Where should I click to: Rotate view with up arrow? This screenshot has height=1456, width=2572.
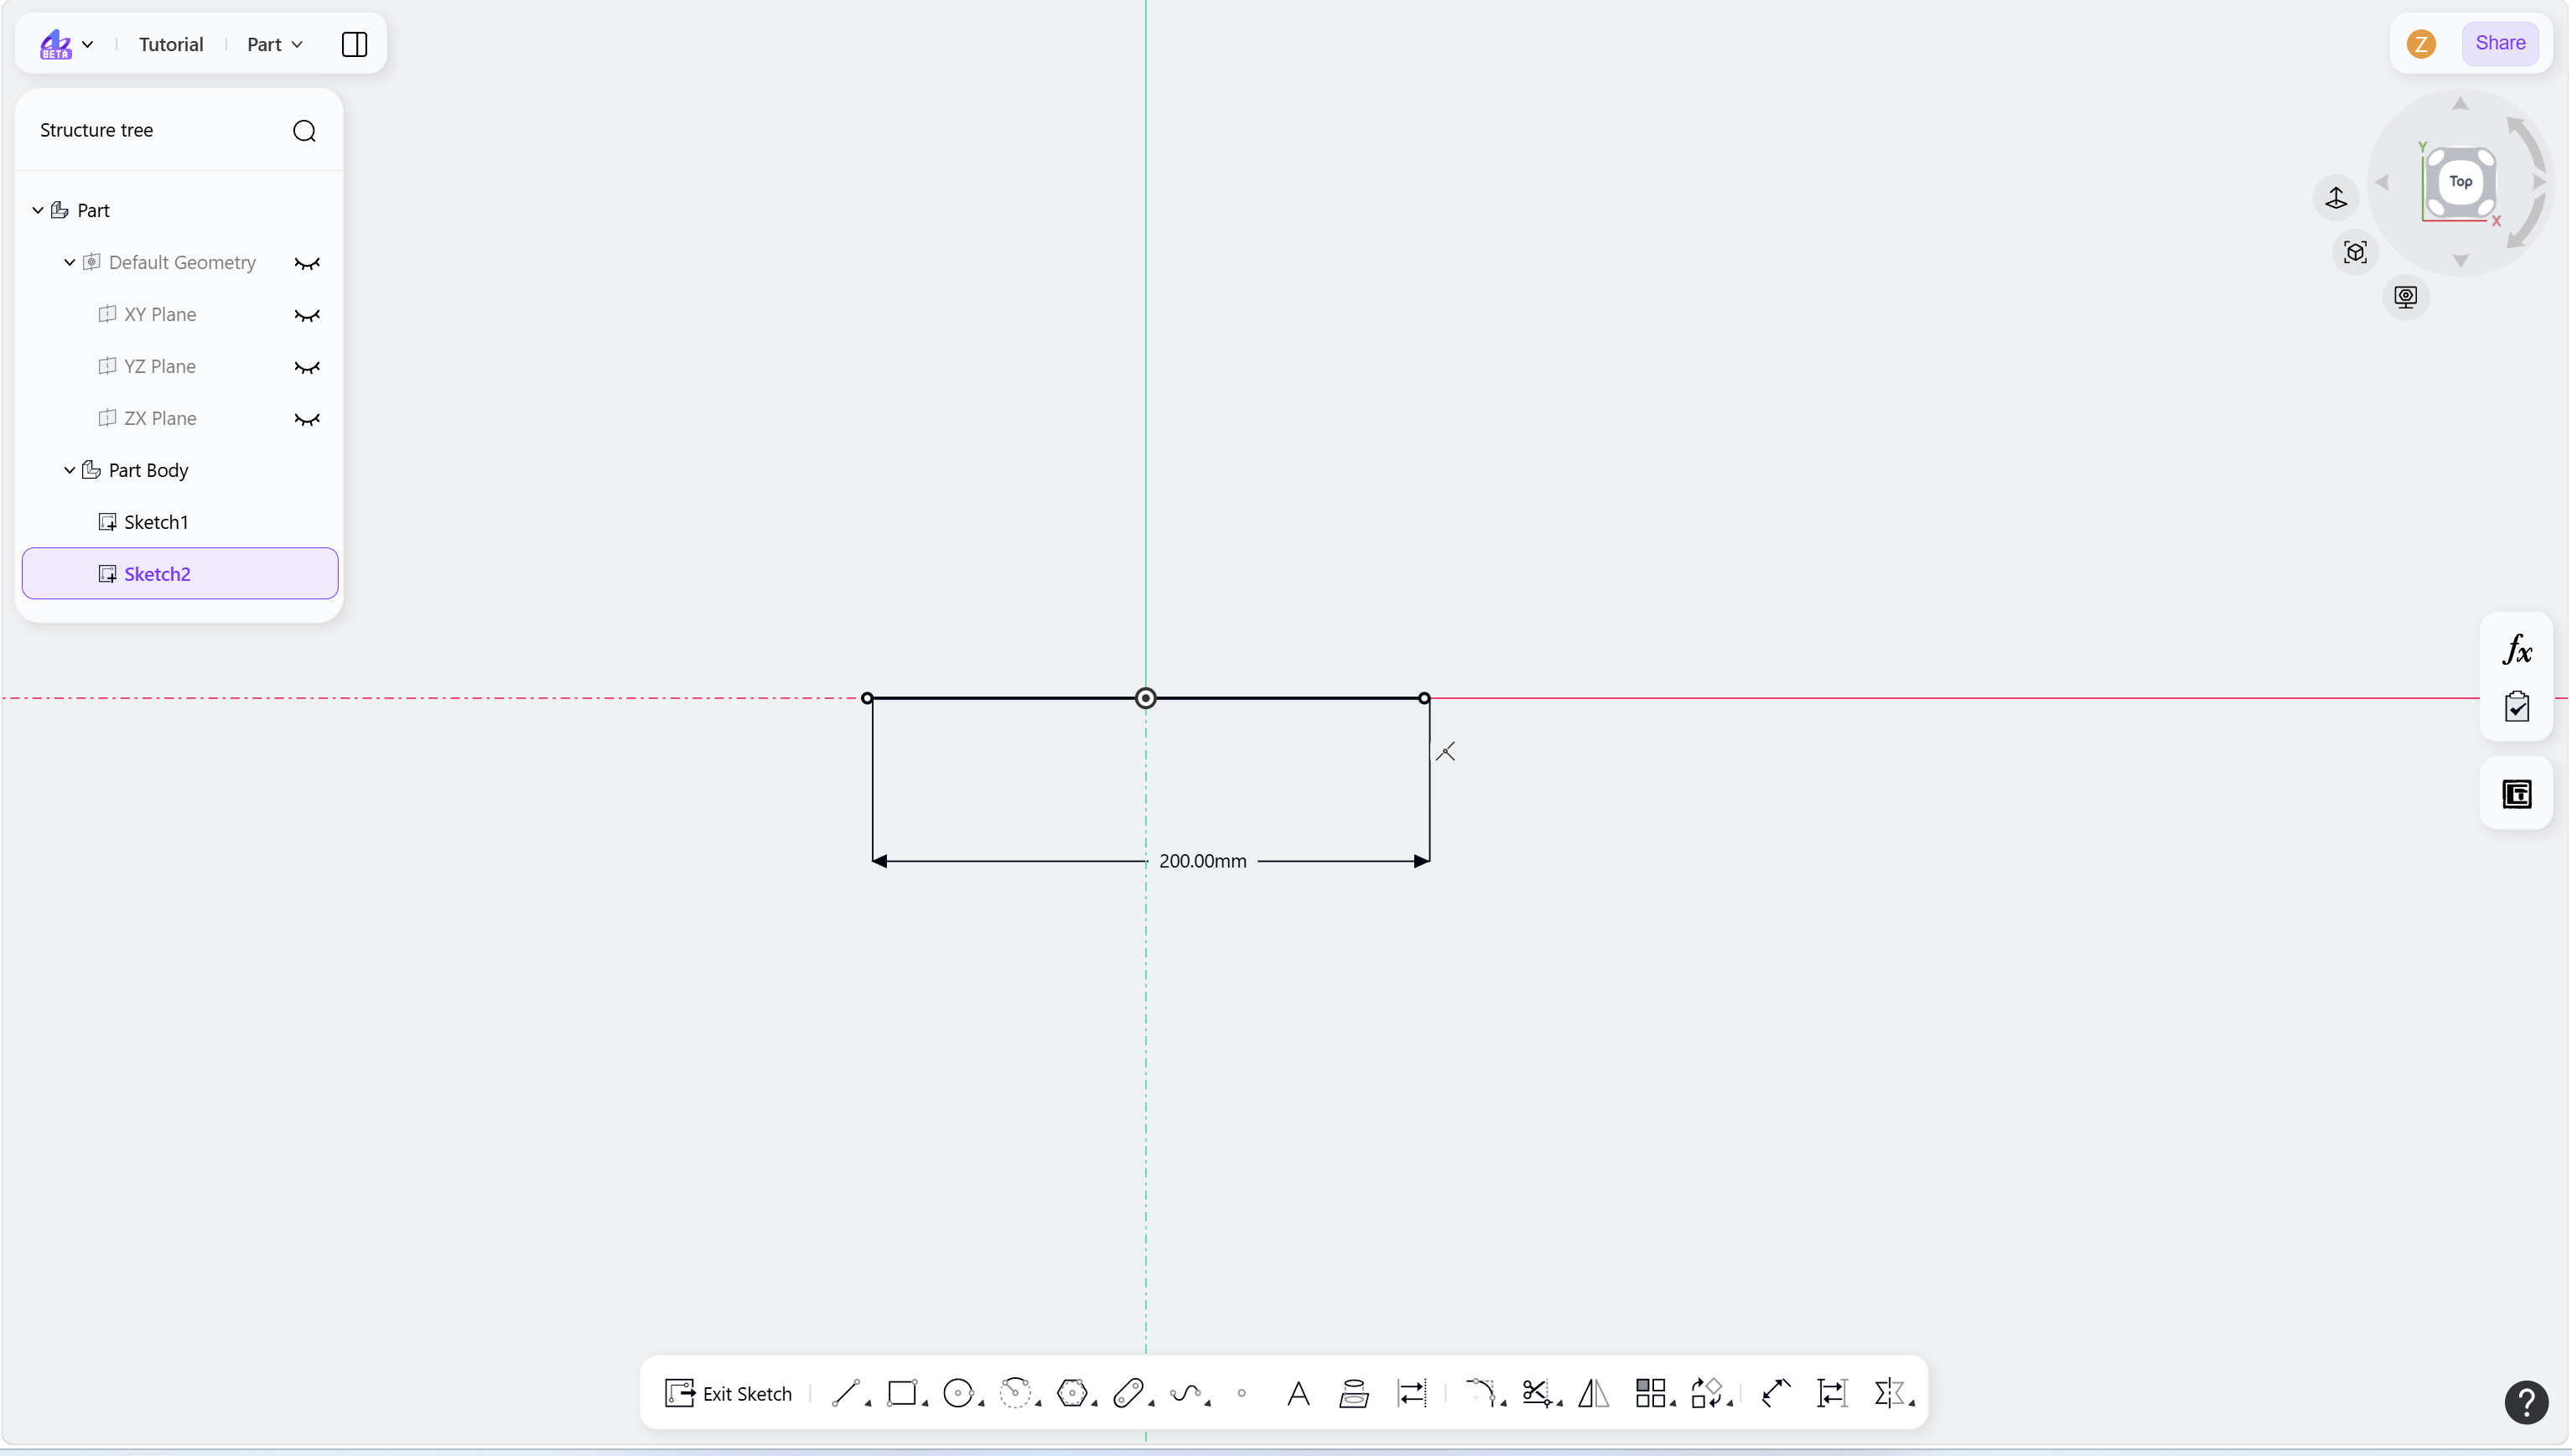point(2460,104)
